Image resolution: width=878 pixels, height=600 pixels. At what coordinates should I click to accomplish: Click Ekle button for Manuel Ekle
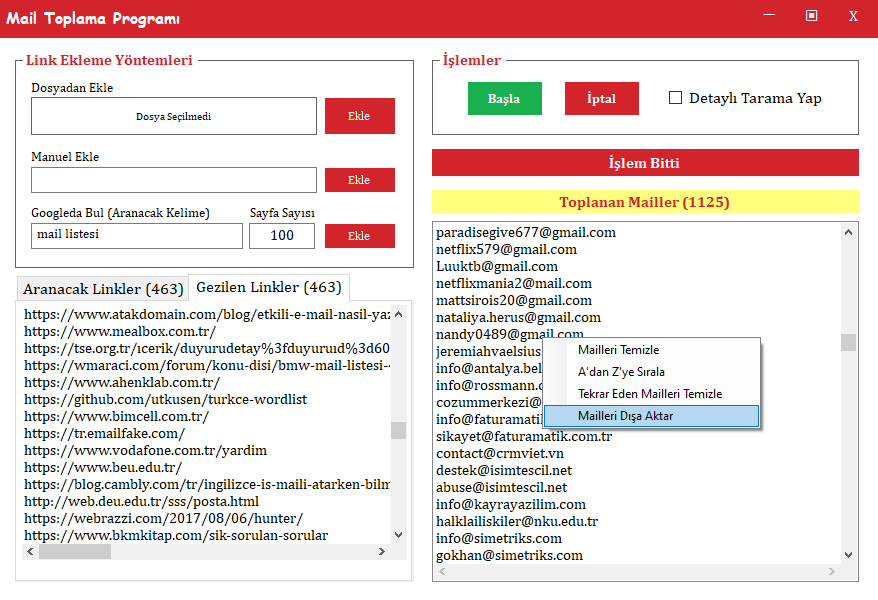[x=359, y=180]
